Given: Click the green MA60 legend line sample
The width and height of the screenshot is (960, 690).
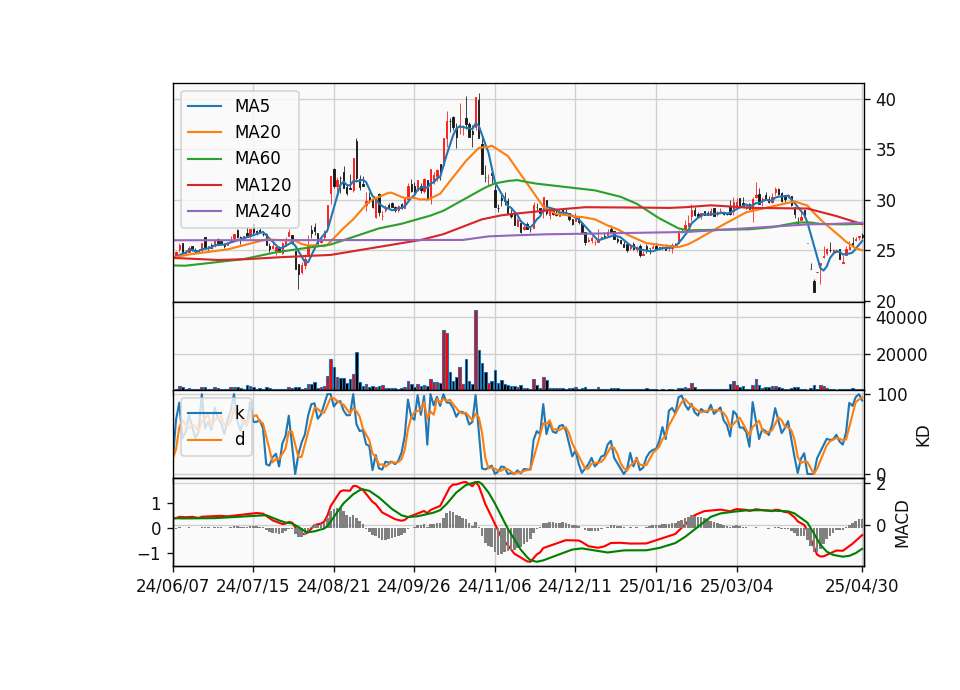Looking at the screenshot, I should (x=204, y=159).
